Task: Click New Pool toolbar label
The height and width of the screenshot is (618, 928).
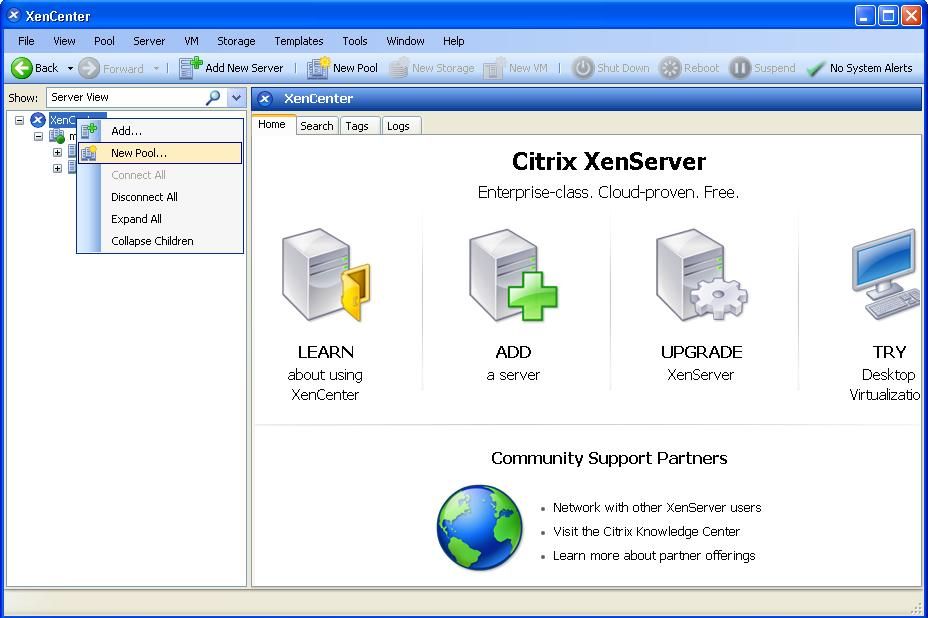Action: pos(355,68)
